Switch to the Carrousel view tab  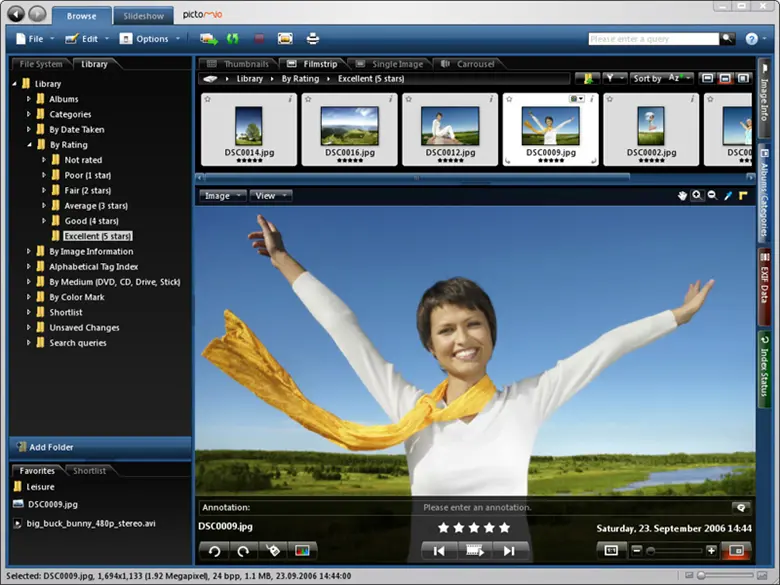point(468,64)
